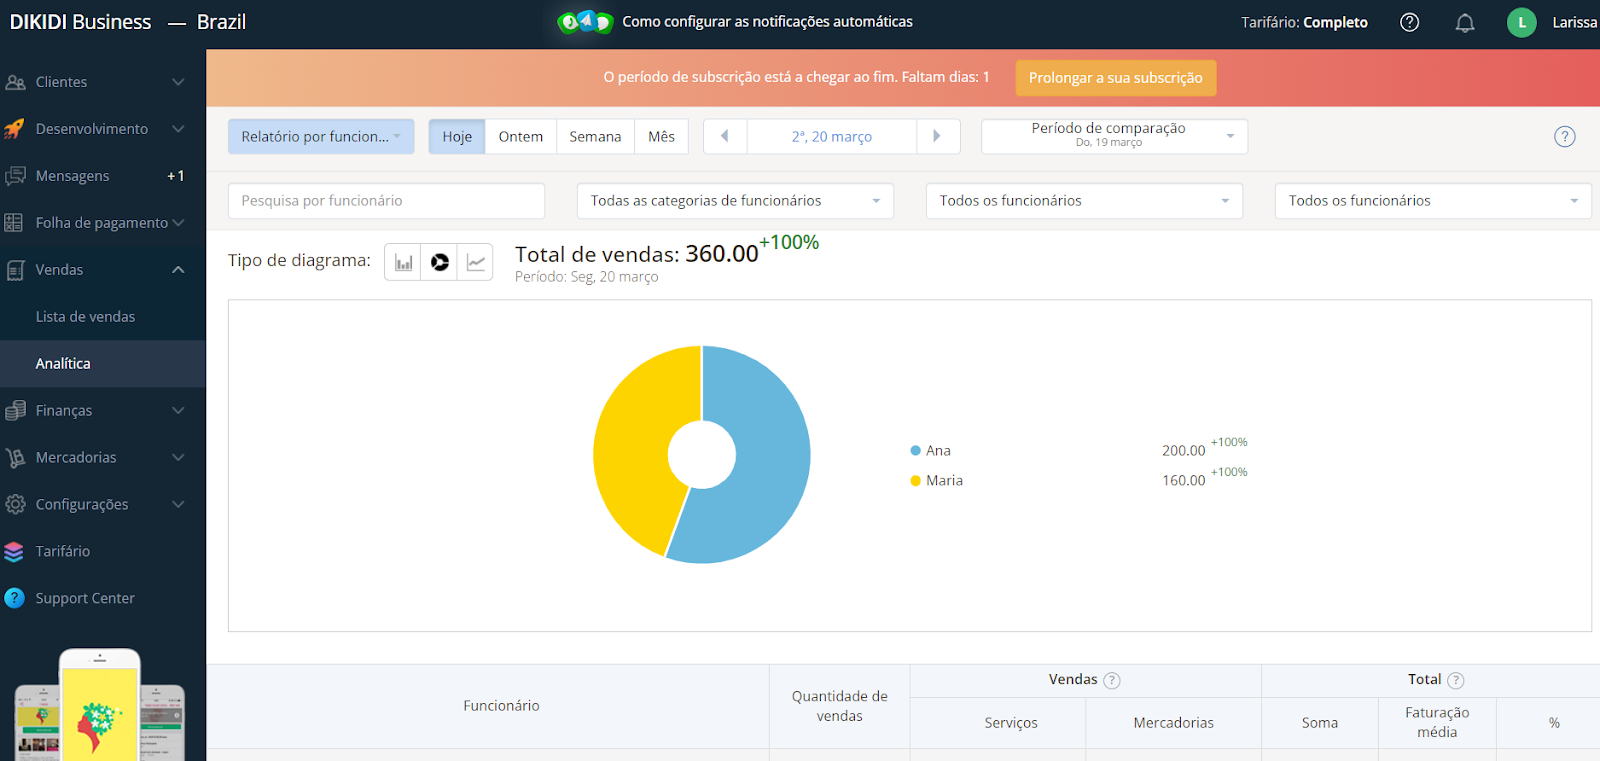This screenshot has width=1600, height=761.
Task: Select the bar chart diagram type
Action: (403, 262)
